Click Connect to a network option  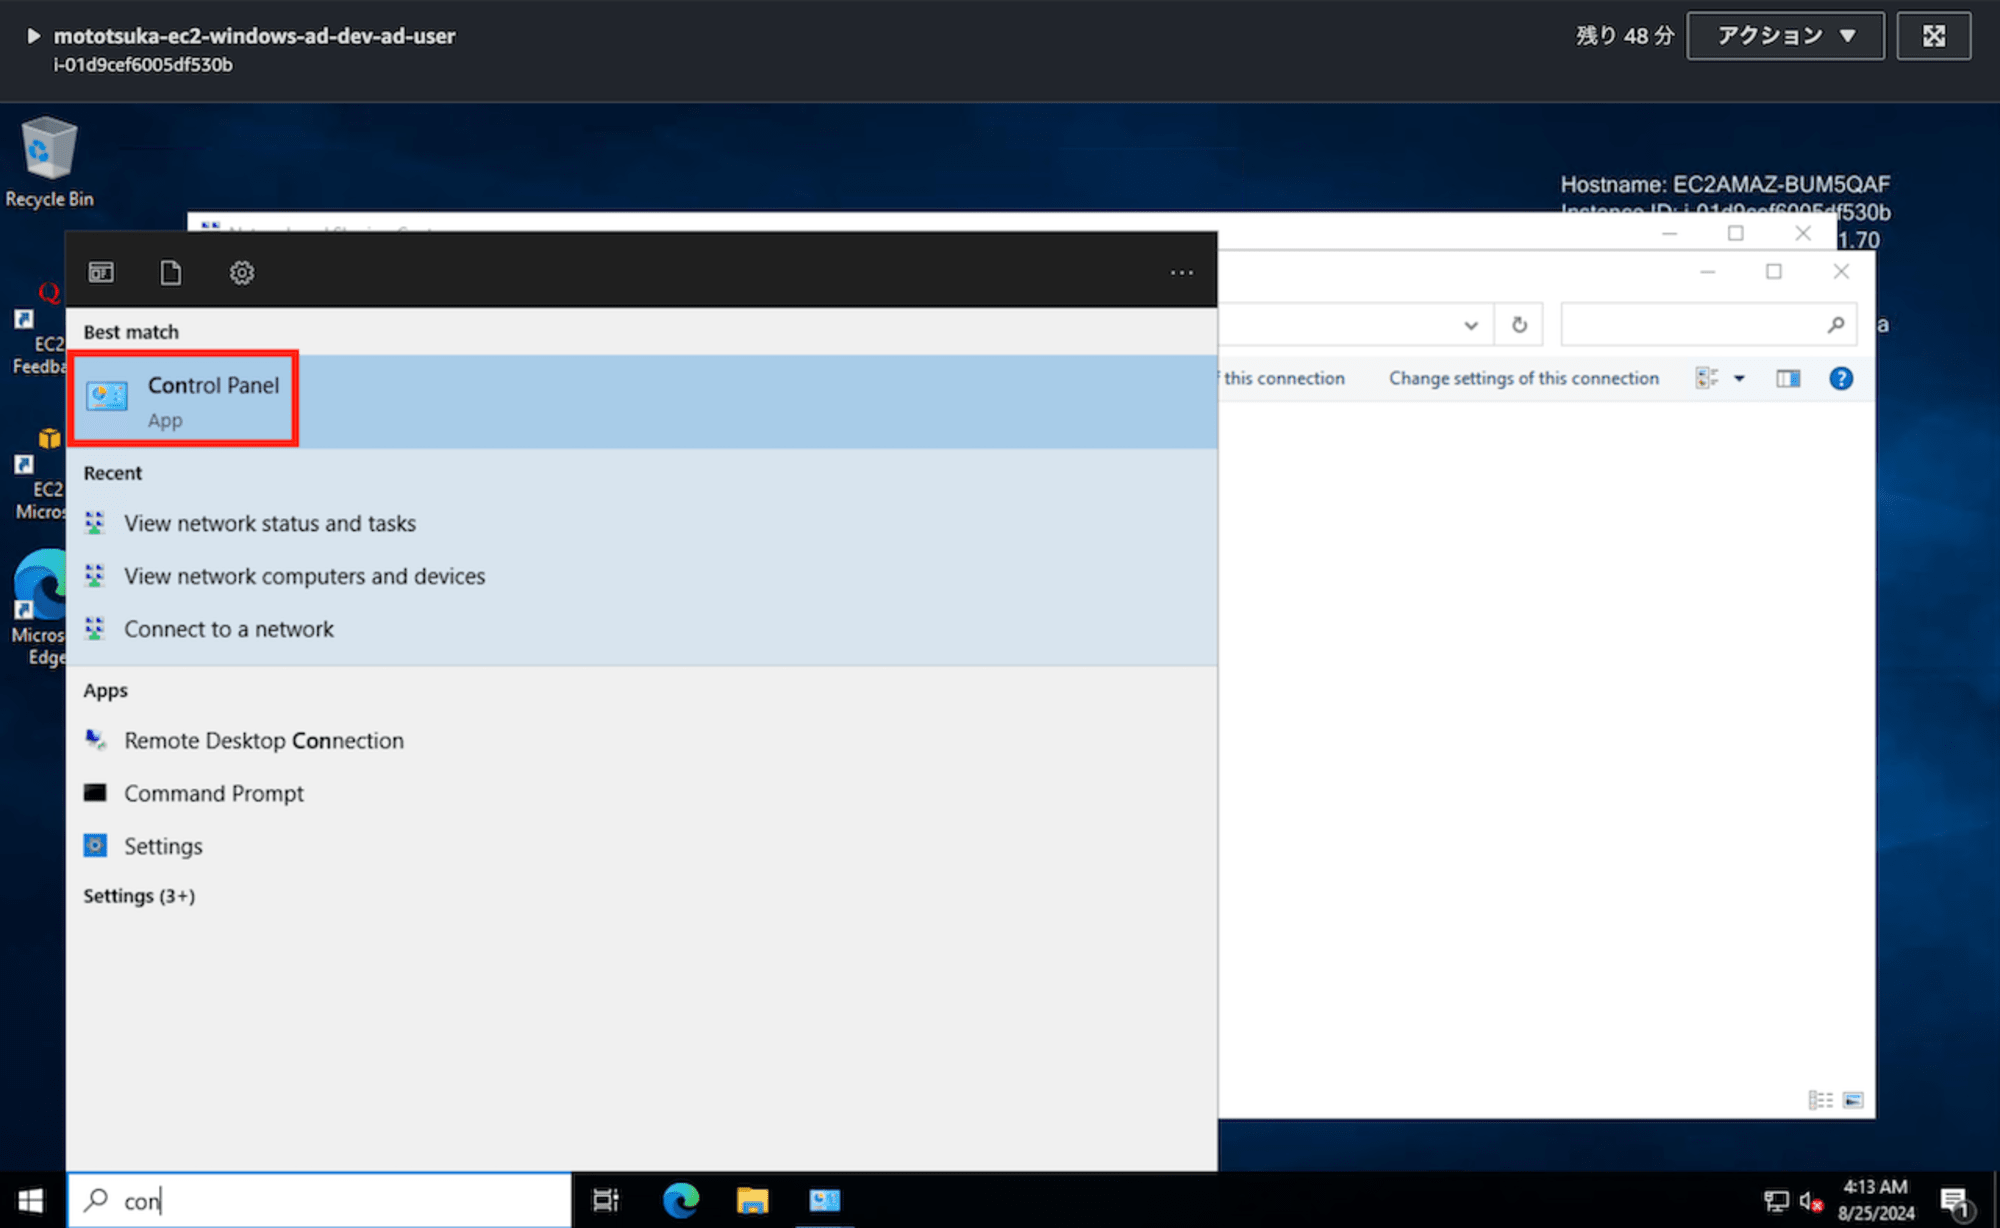230,628
